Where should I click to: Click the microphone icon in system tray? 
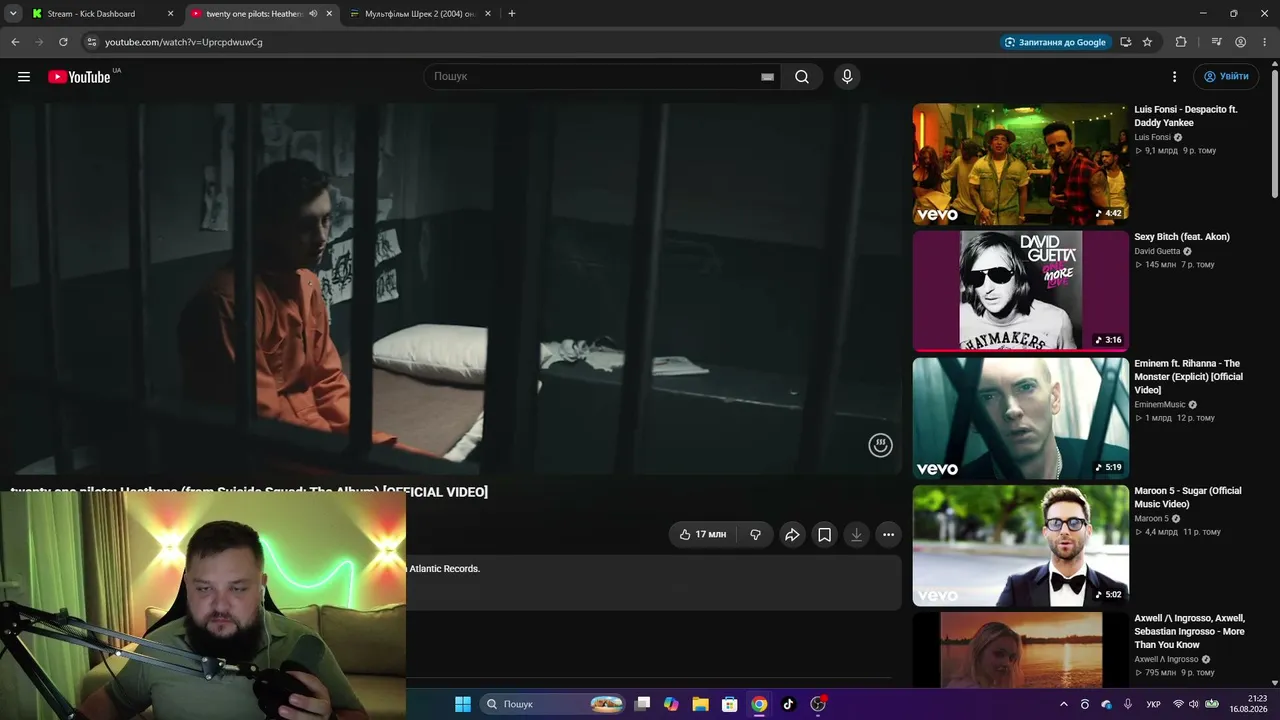(x=1128, y=704)
